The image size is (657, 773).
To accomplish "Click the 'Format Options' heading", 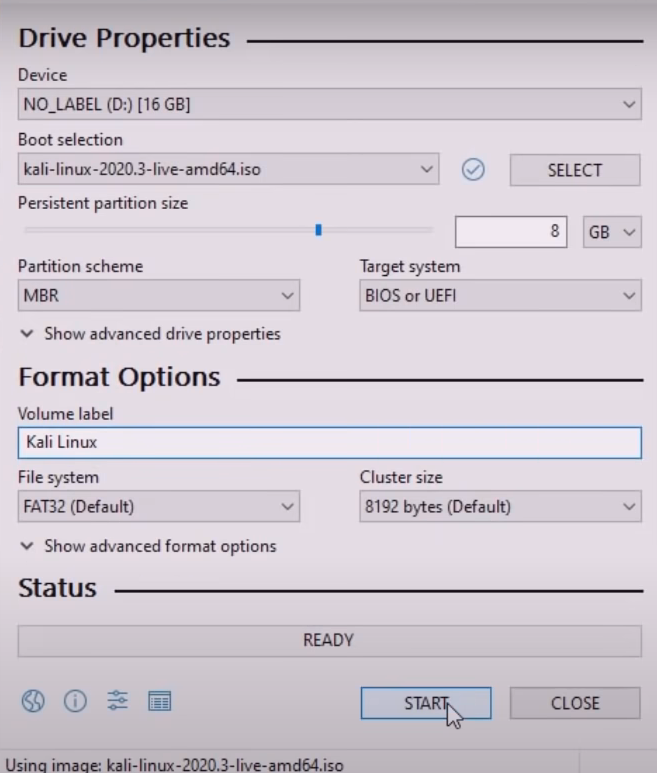I will 119,377.
